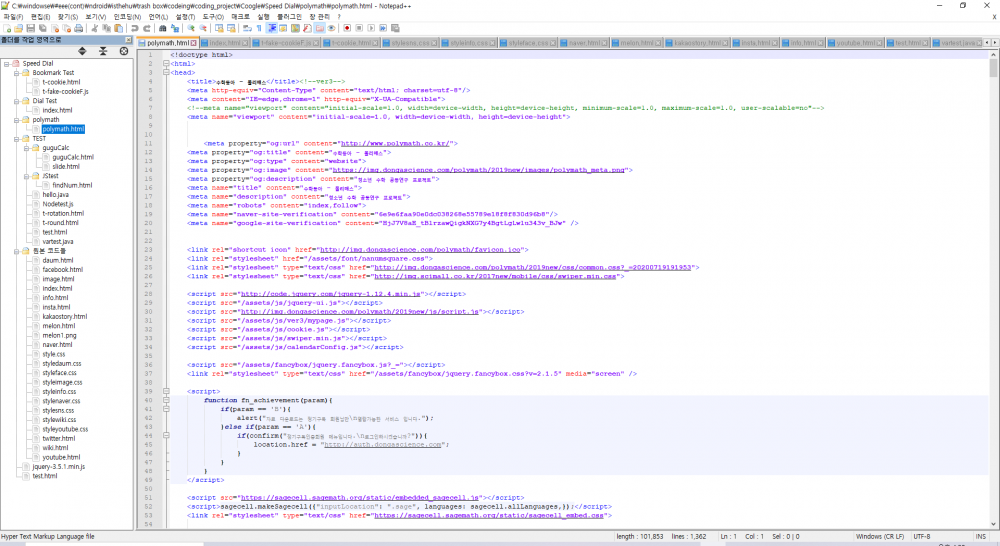The height and width of the screenshot is (546, 1000).
Task: Click Locate current file target icon
Action: click(x=124, y=51)
